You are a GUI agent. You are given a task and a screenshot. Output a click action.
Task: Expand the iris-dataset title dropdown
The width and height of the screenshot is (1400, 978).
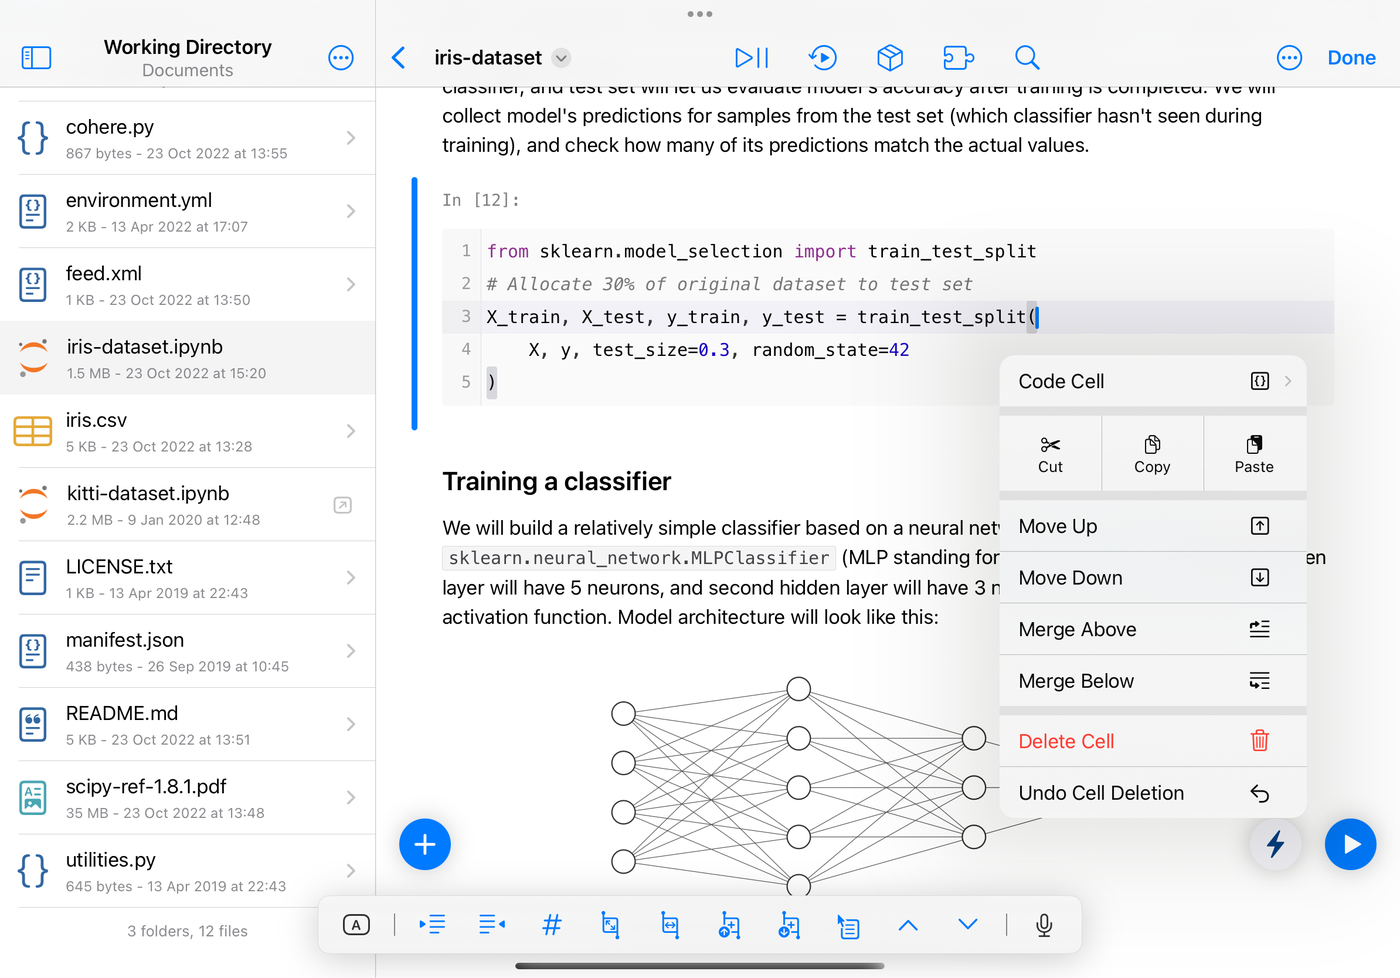tap(562, 58)
